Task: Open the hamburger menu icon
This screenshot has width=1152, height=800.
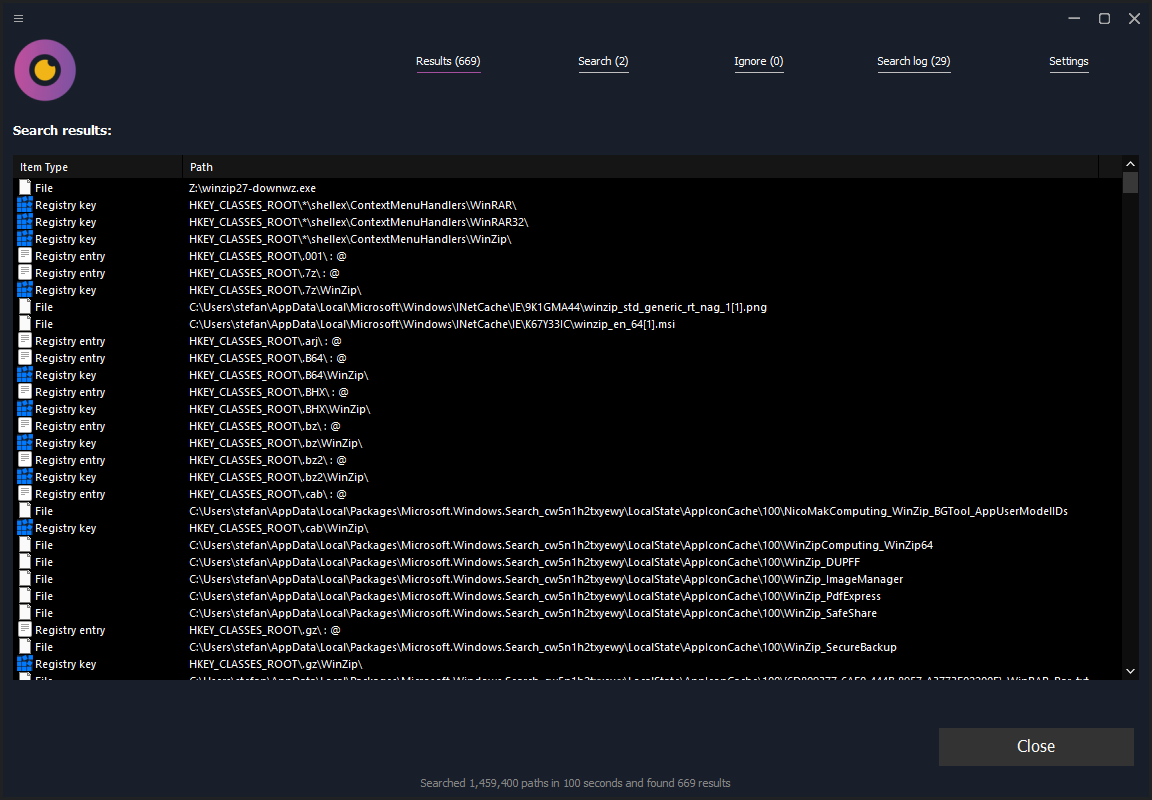Action: [x=18, y=18]
